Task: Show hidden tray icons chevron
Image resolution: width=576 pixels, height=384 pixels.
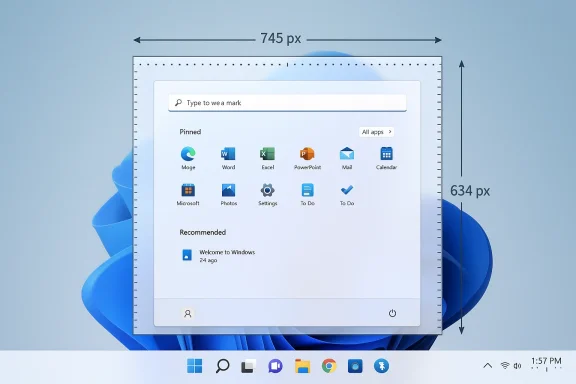Action: (487, 366)
